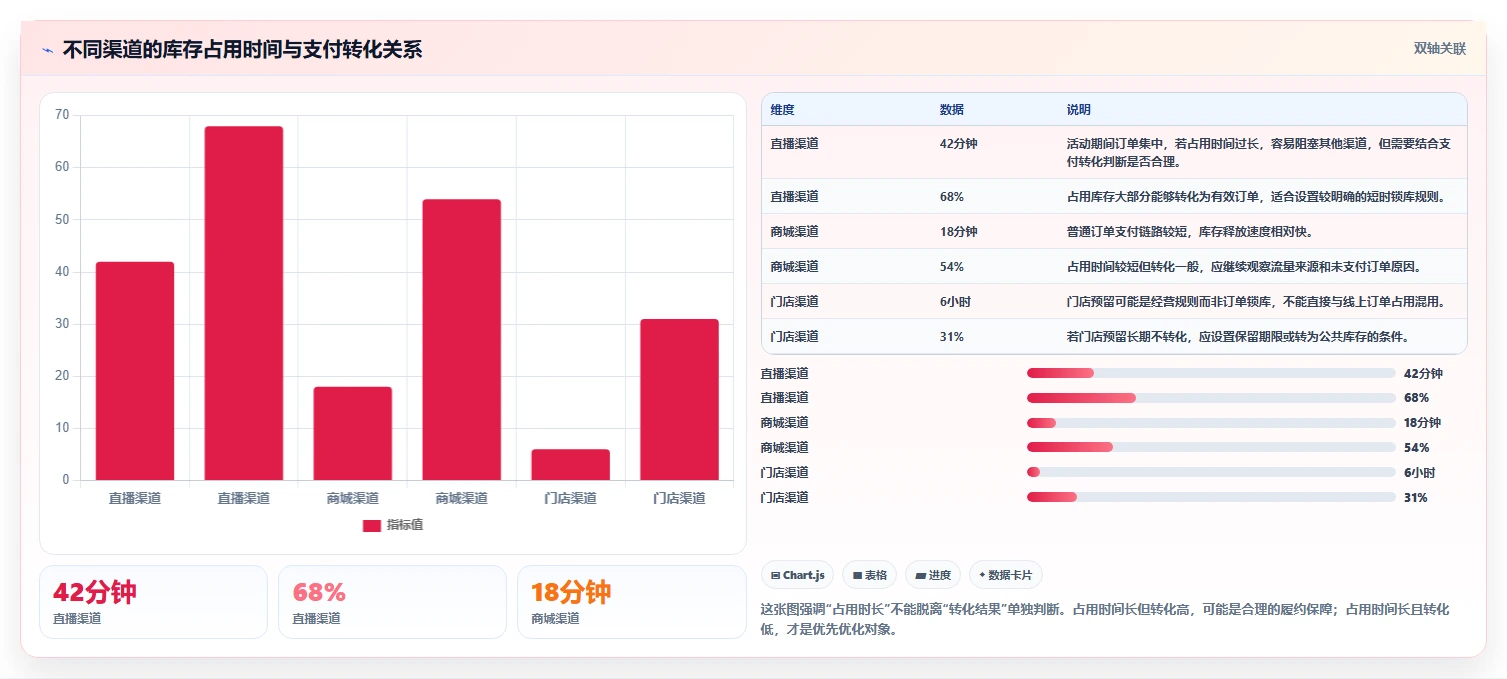Click the progress bar labeled 18分钟
Image resolution: width=1507 pixels, height=679 pixels.
click(x=1211, y=423)
